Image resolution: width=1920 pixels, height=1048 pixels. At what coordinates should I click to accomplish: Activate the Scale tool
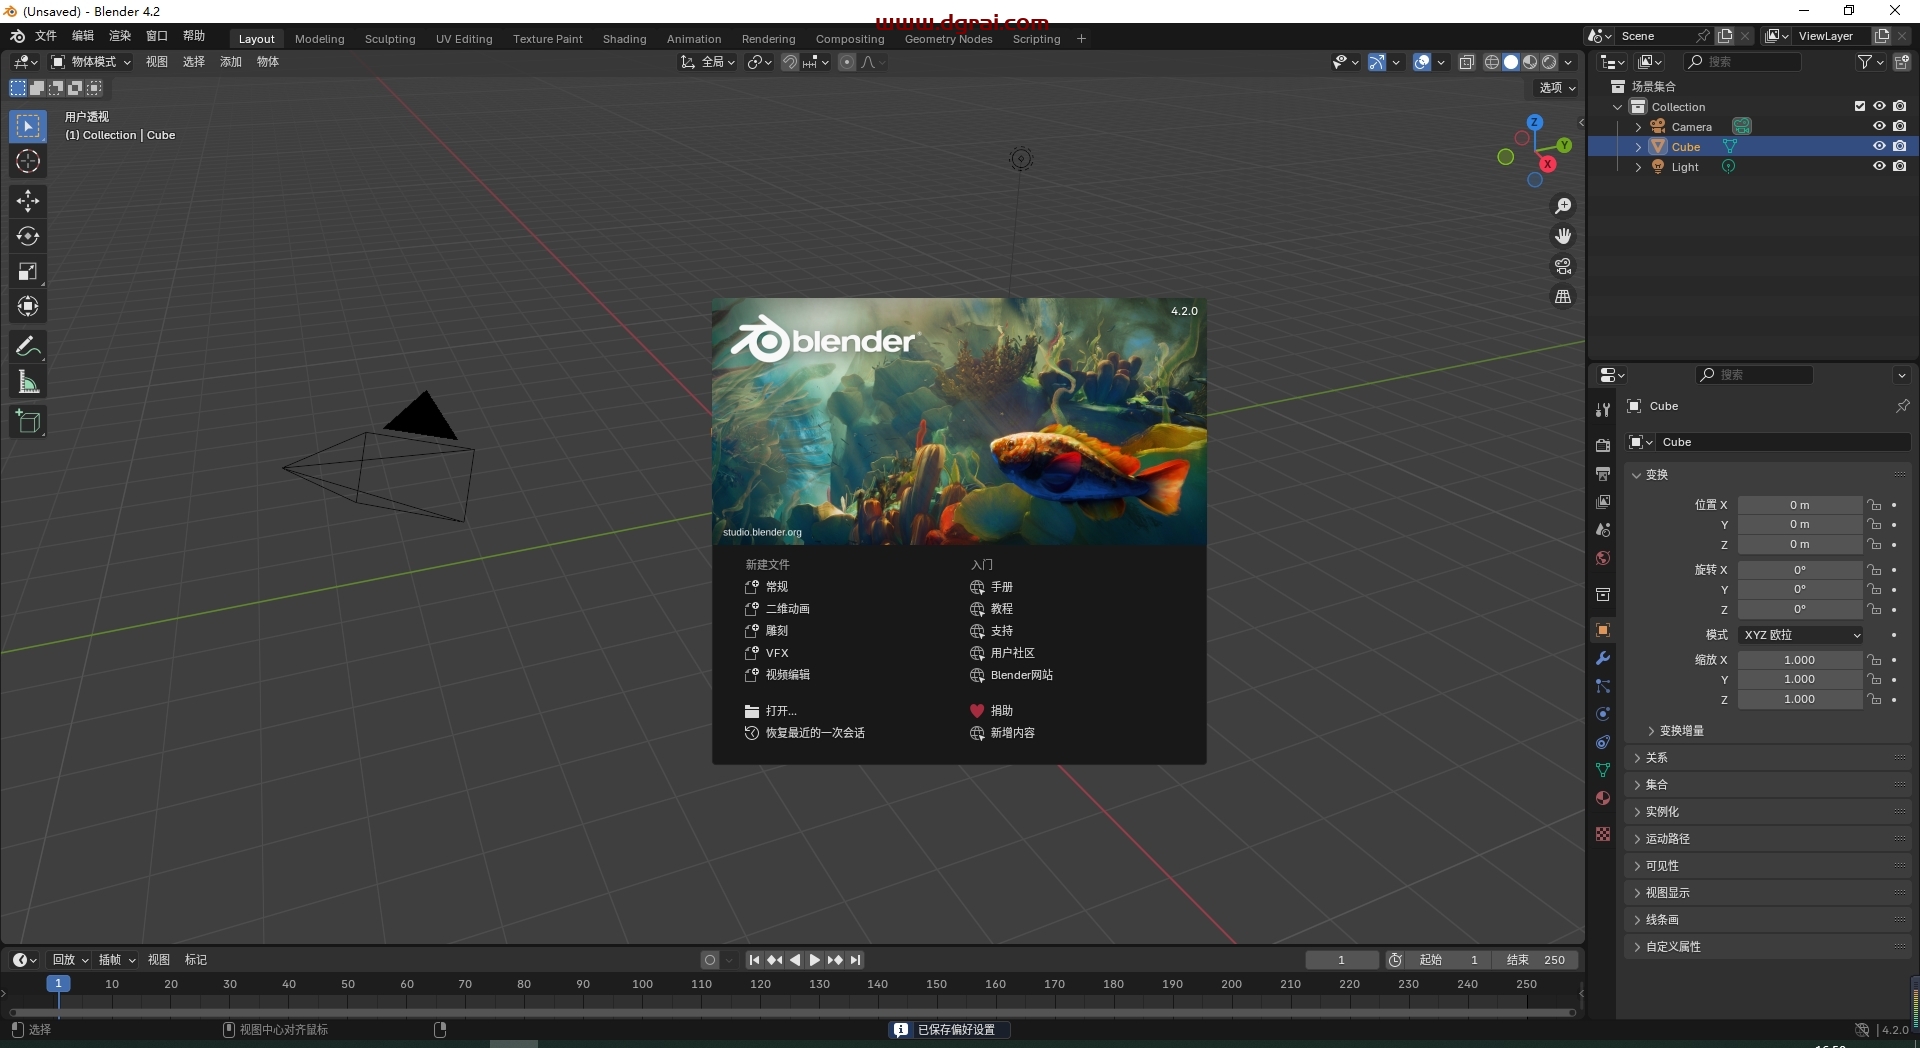click(x=28, y=271)
